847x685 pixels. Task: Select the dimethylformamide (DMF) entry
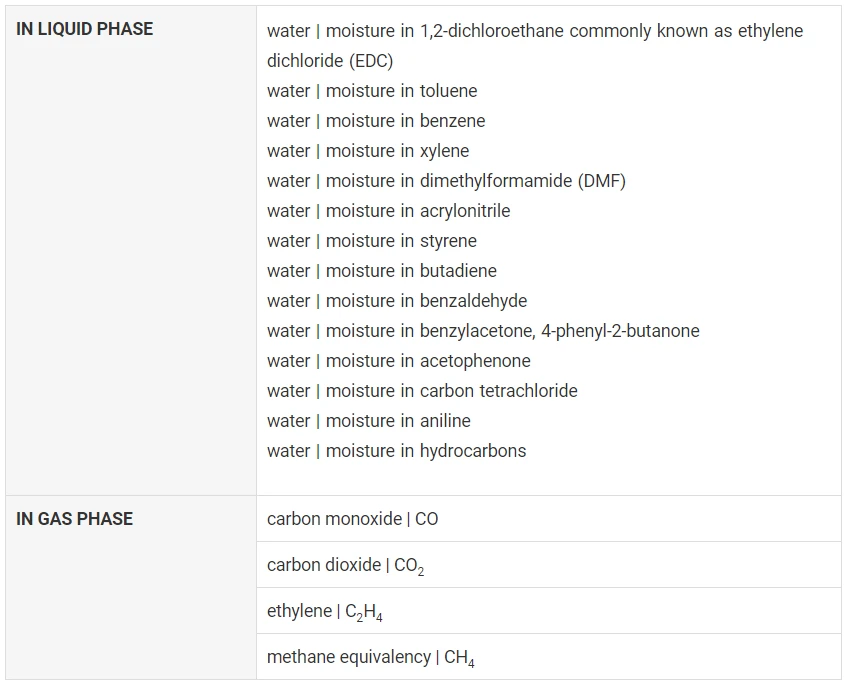click(x=446, y=181)
